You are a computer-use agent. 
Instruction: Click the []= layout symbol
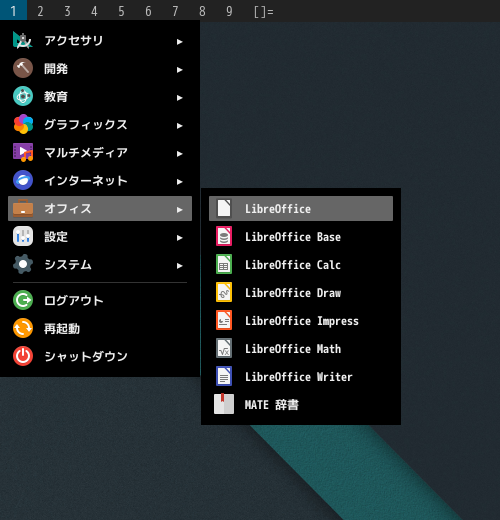pos(263,12)
